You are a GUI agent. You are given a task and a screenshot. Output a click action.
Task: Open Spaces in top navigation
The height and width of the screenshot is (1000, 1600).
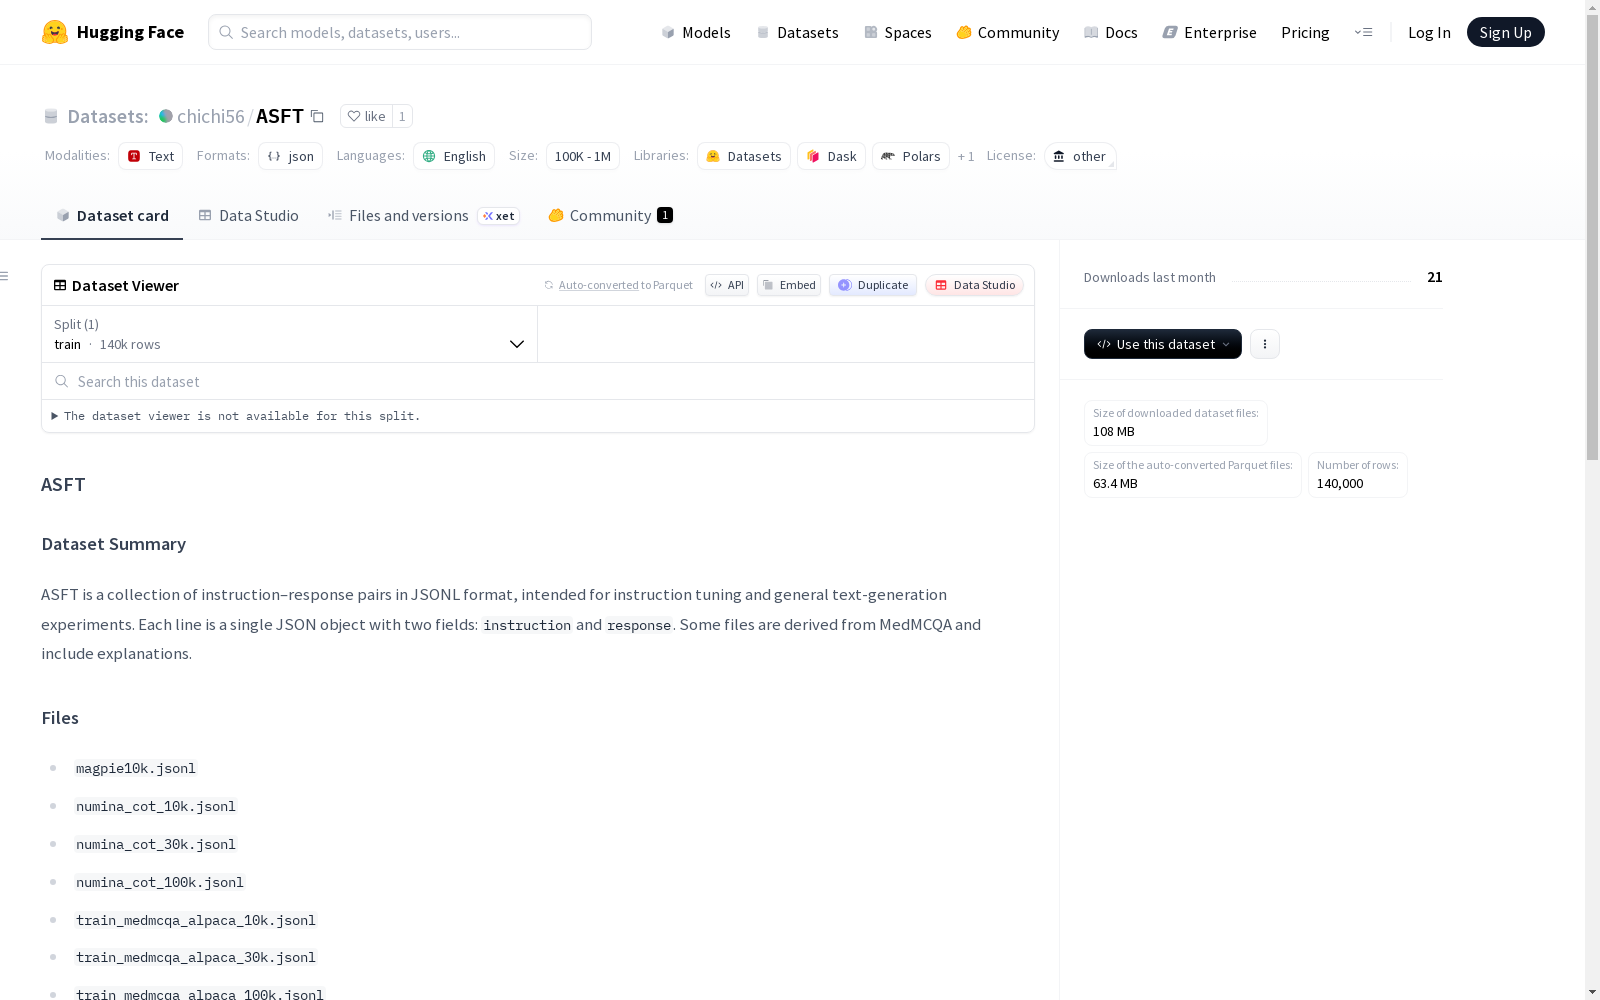[898, 32]
